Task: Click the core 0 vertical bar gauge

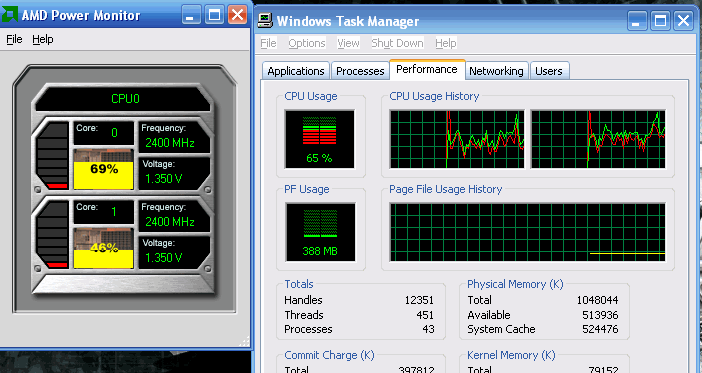Action: 52,155
